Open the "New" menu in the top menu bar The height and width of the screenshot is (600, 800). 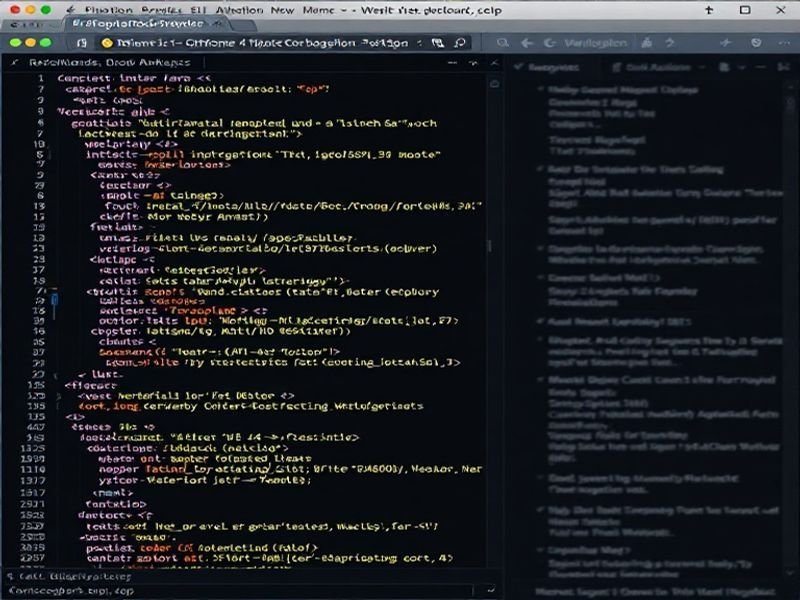(282, 8)
